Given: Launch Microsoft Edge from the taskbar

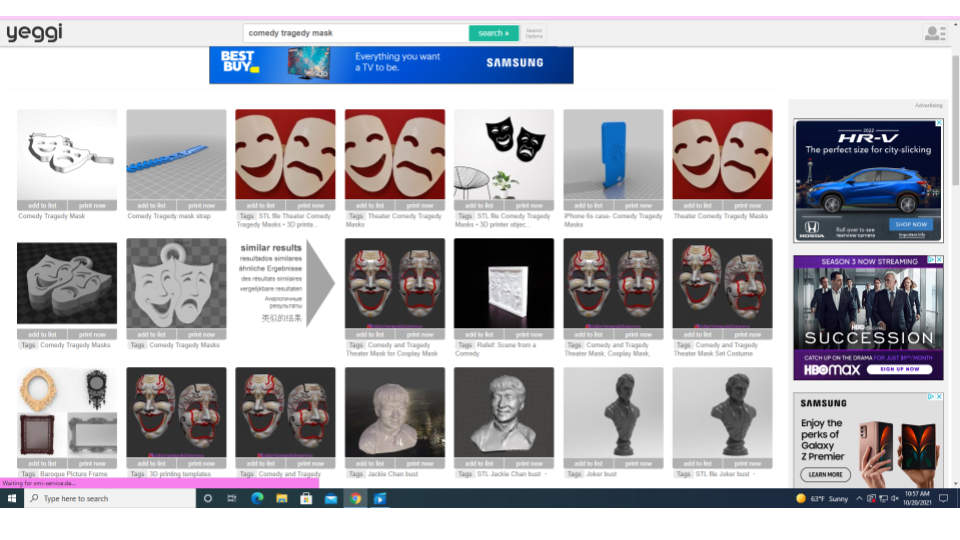Looking at the screenshot, I should click(257, 498).
